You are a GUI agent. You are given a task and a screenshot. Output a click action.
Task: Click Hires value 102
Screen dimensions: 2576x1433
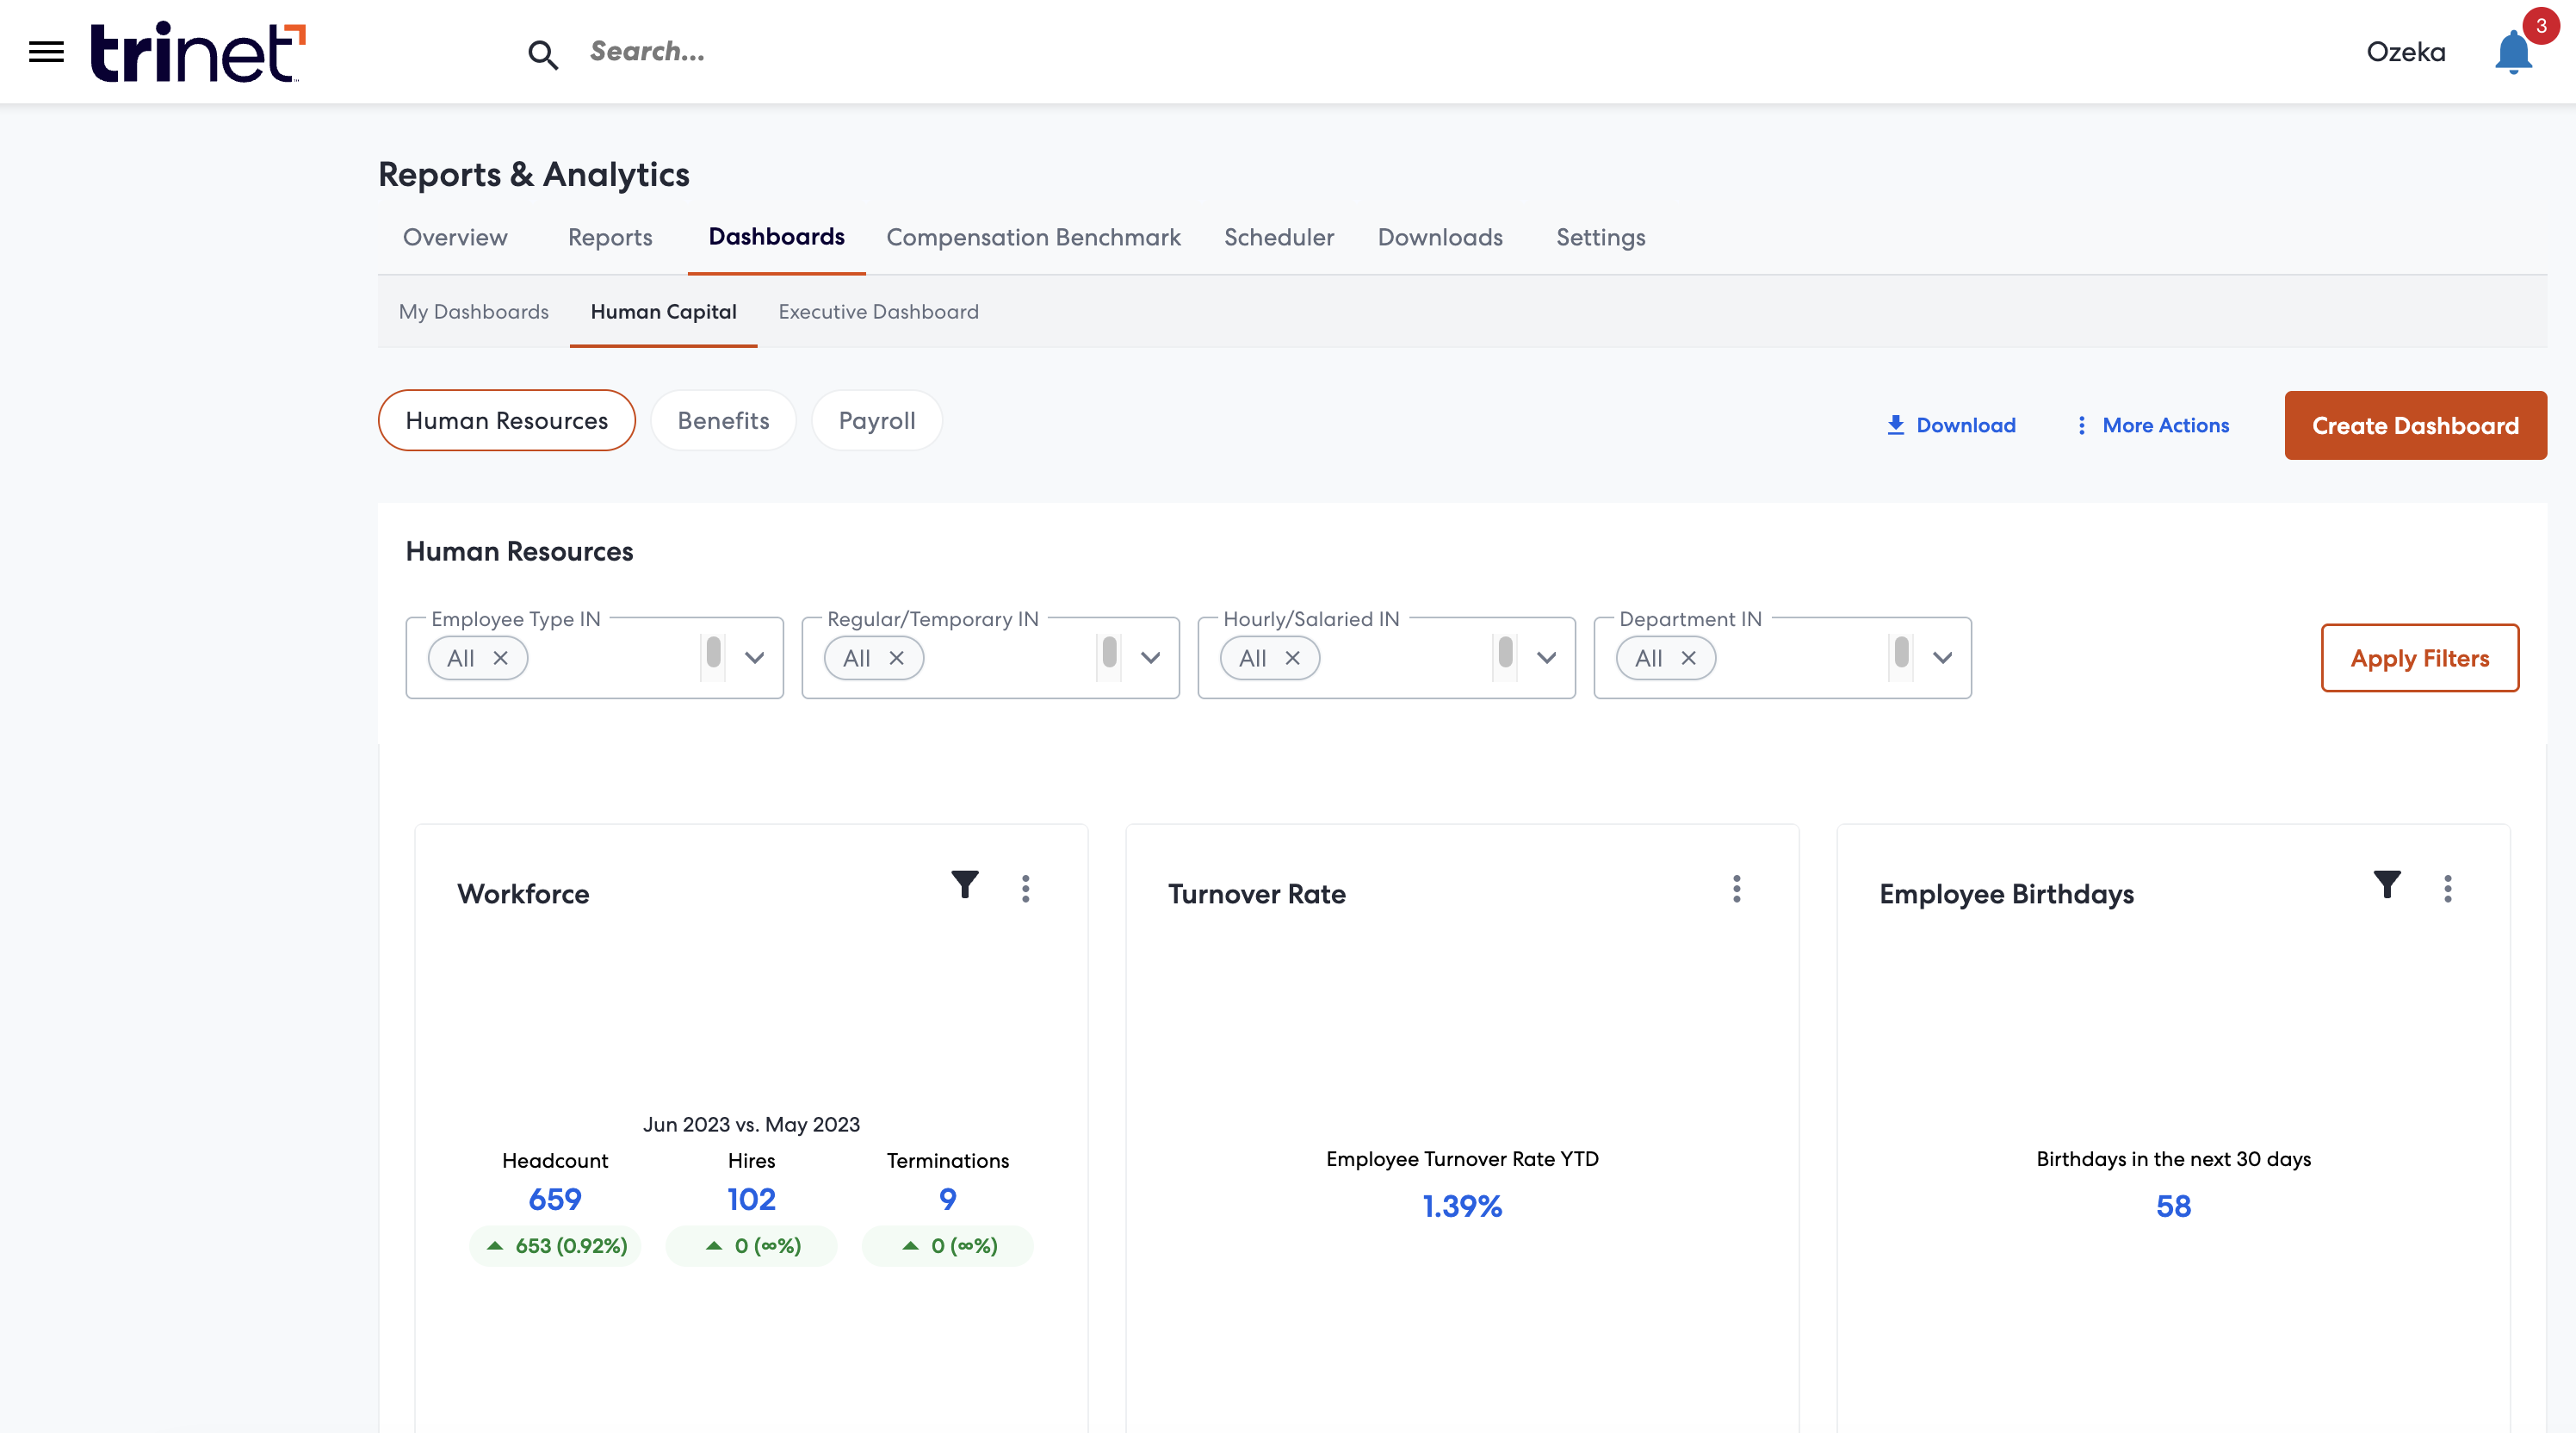pos(751,1200)
